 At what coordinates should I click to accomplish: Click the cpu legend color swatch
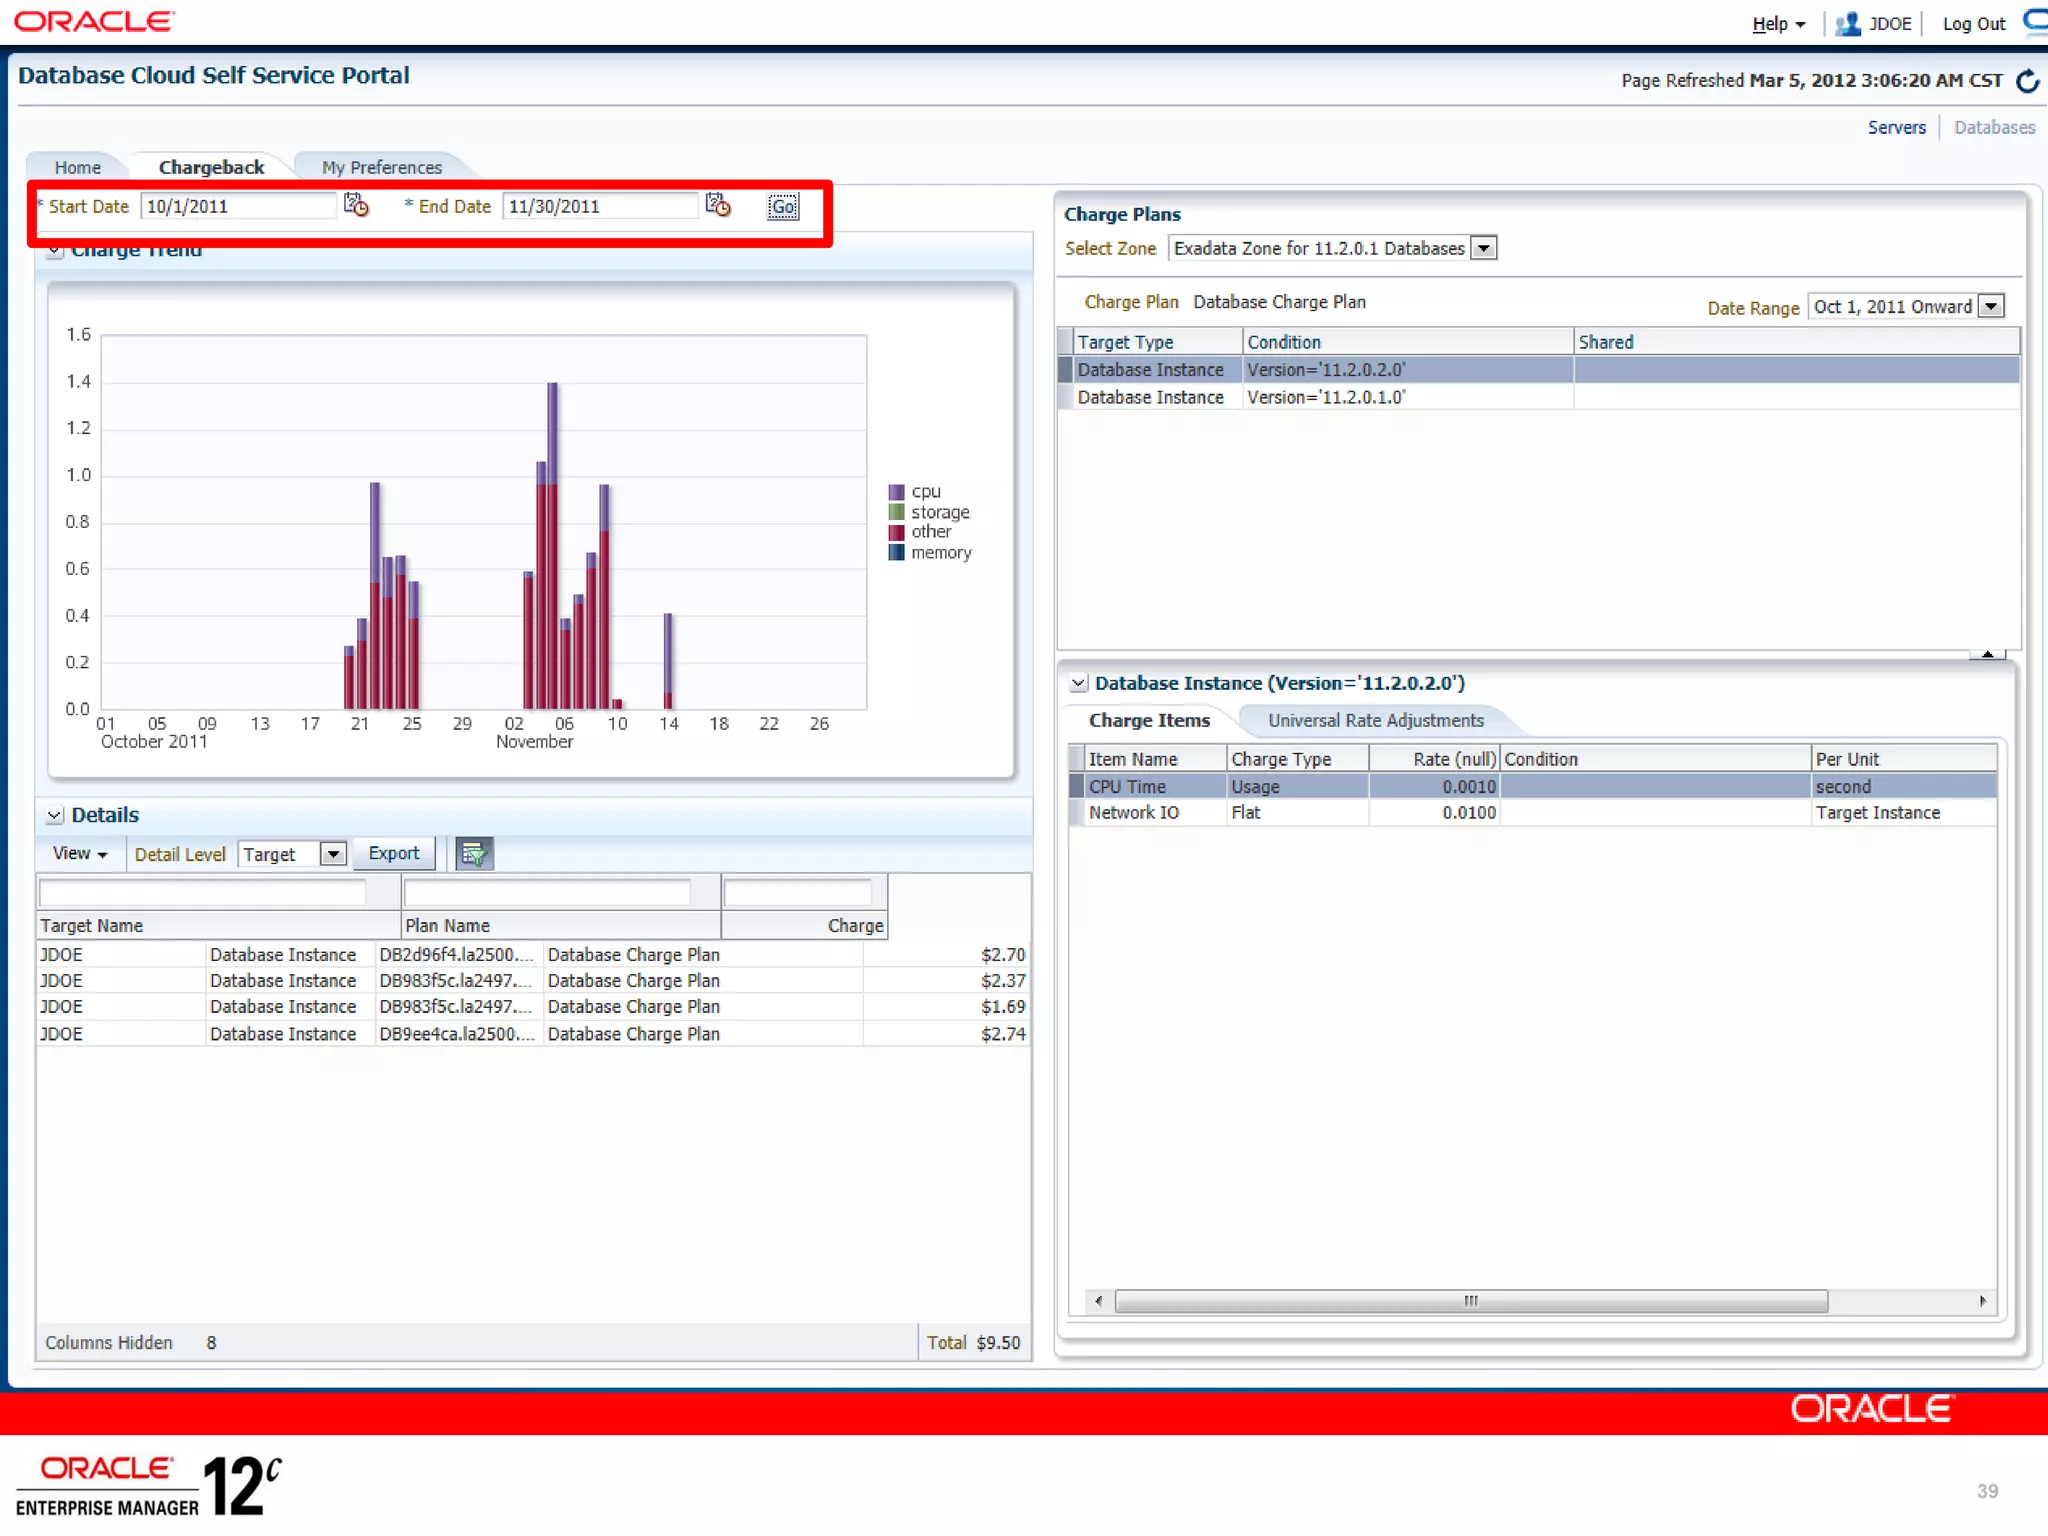click(897, 492)
